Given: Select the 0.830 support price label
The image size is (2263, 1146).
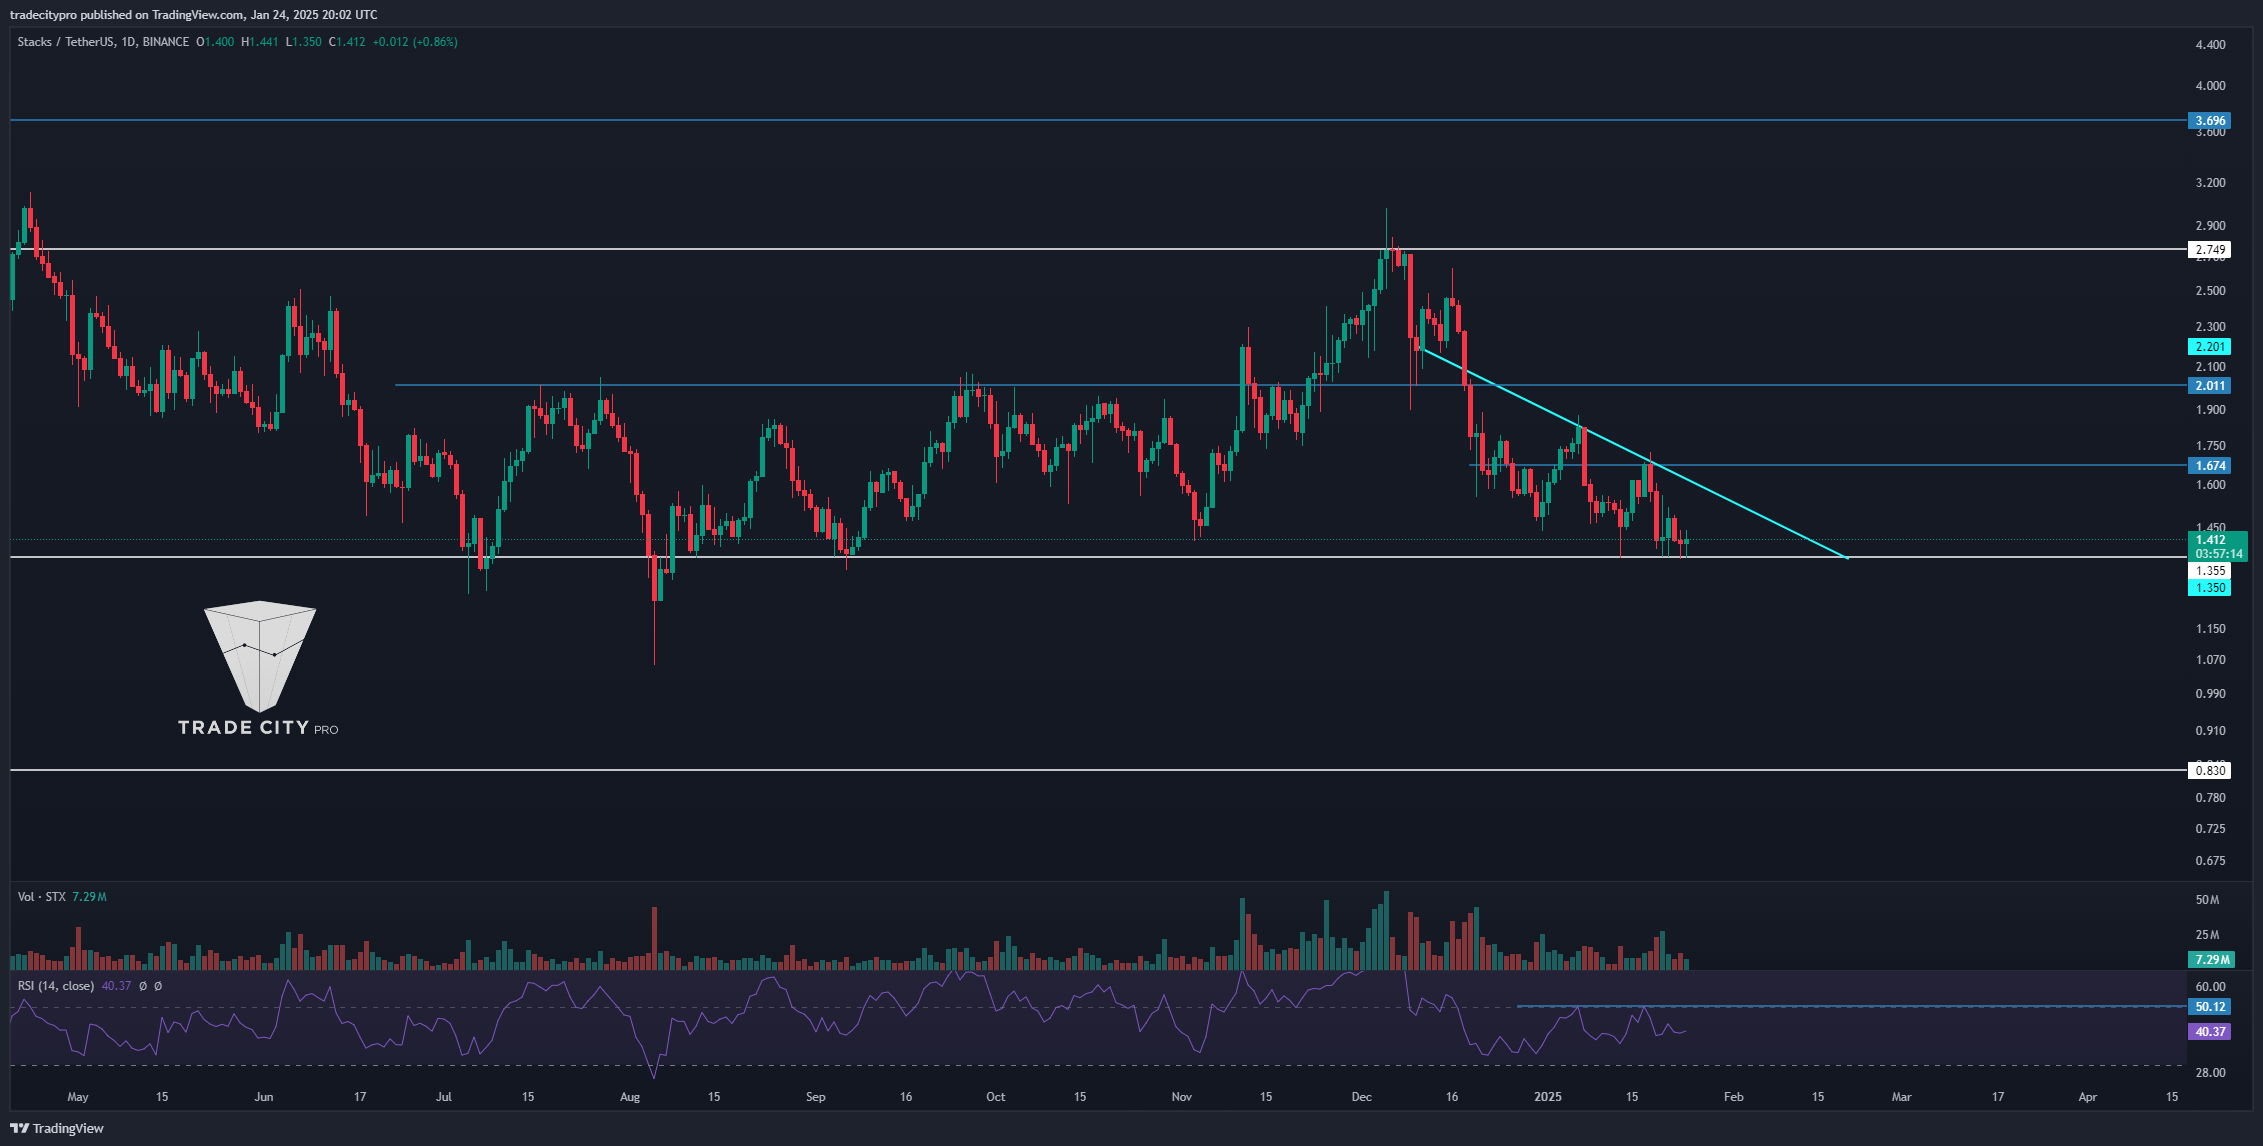Looking at the screenshot, I should tap(2209, 771).
